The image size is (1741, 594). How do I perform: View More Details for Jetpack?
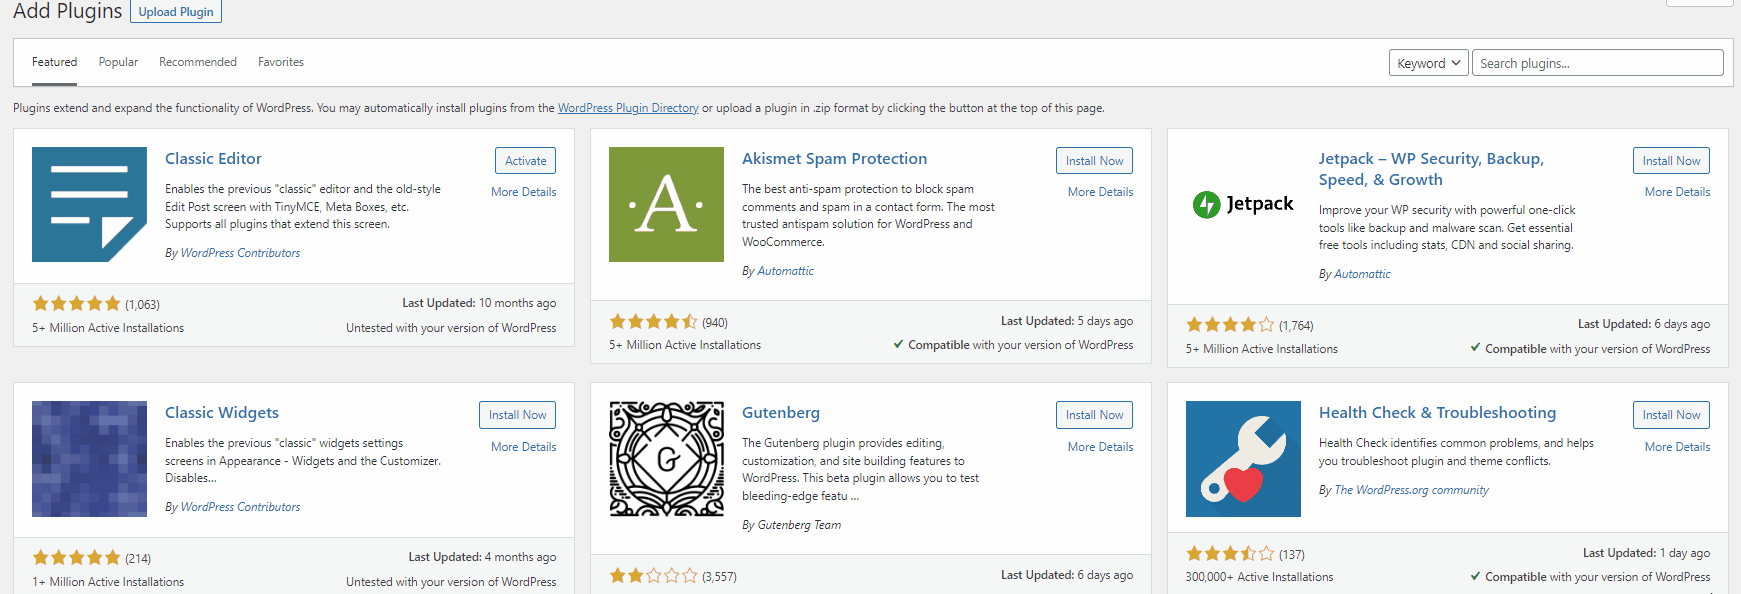coord(1677,192)
